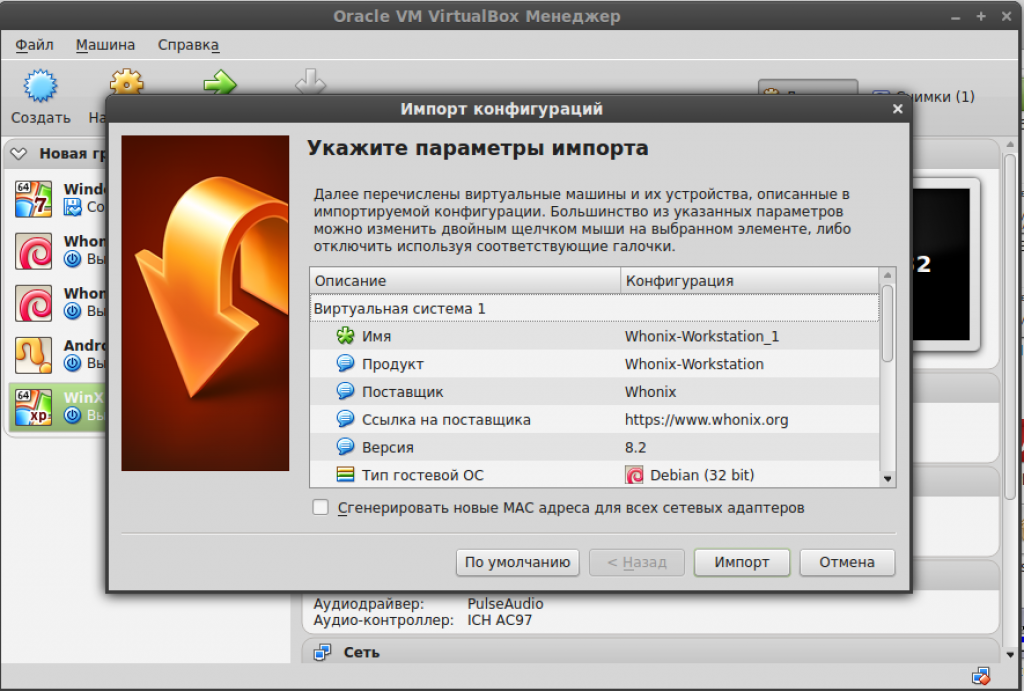Select the WinXP VM icon in the list
Viewport: 1024px width, 691px height.
tap(33, 407)
